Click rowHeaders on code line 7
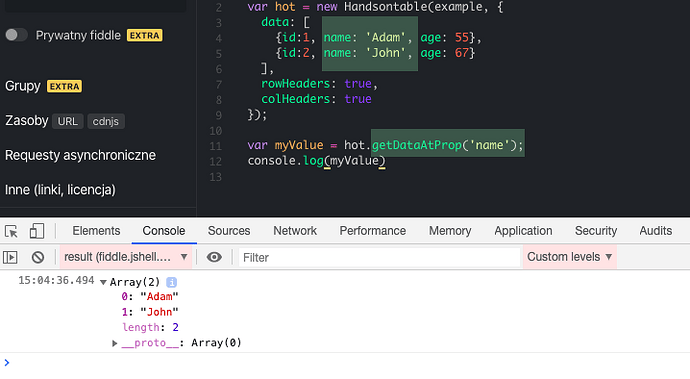Image resolution: width=690 pixels, height=379 pixels. 296,84
